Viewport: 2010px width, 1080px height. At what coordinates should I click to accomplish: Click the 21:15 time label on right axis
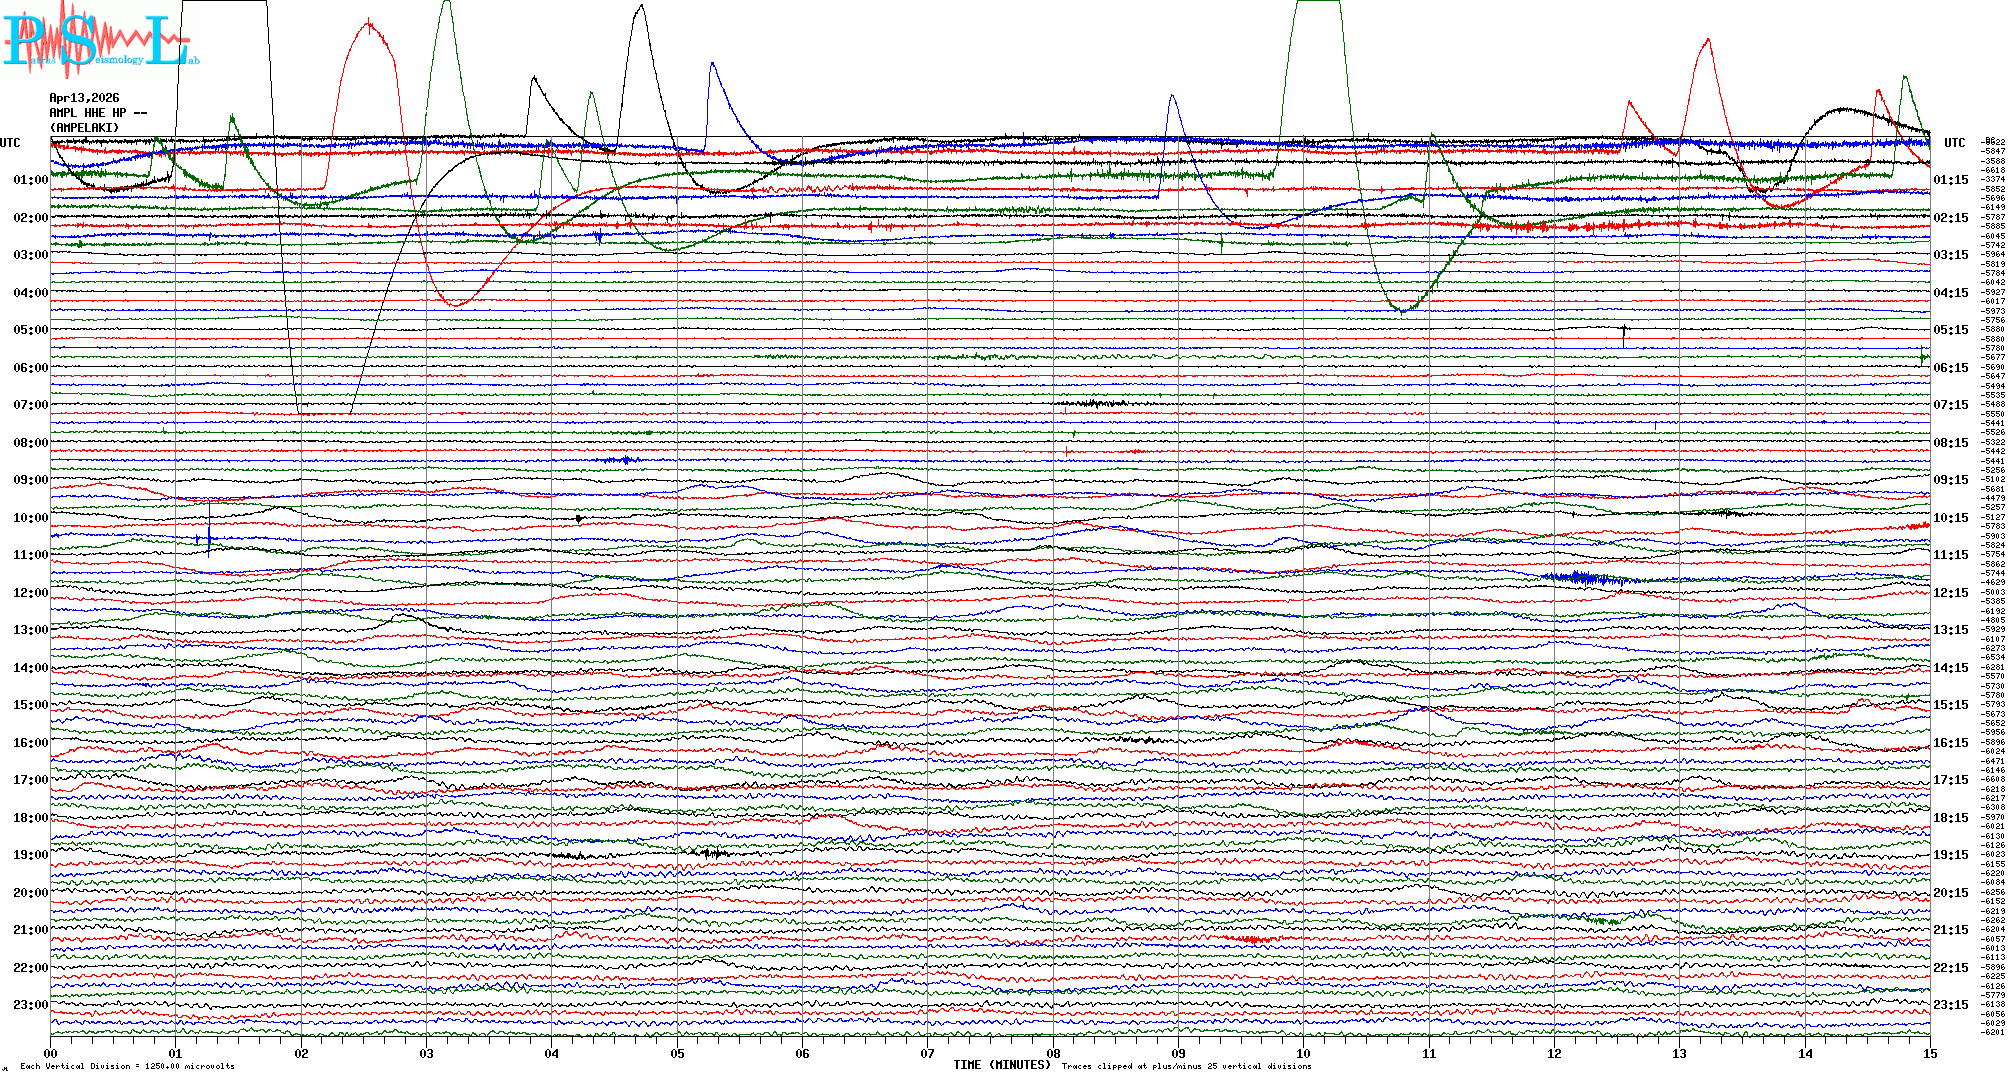coord(1950,930)
